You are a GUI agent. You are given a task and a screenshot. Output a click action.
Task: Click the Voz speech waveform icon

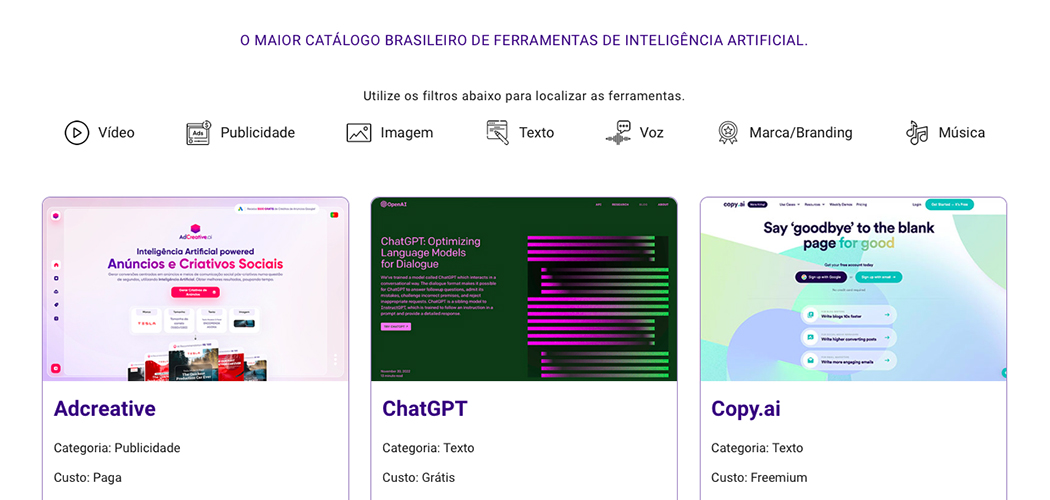(618, 133)
